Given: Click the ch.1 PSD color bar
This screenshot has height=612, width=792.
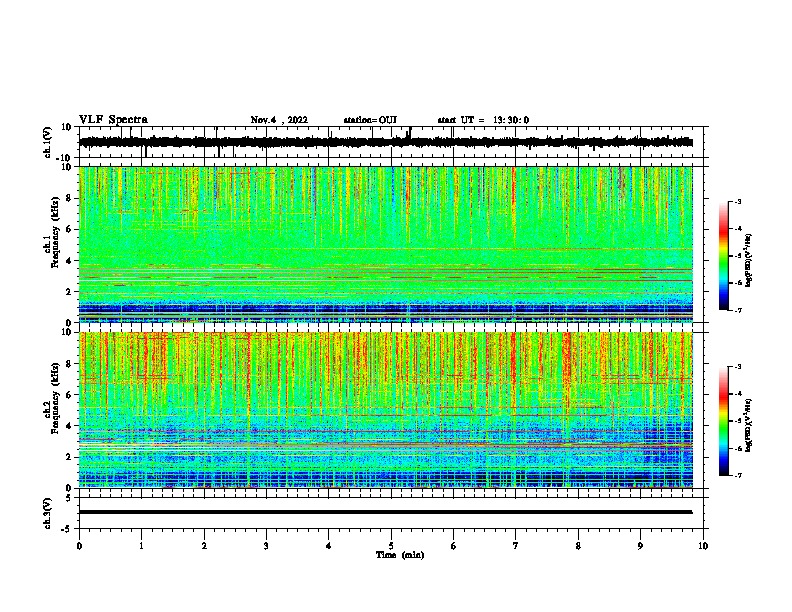Looking at the screenshot, I should coord(724,256).
